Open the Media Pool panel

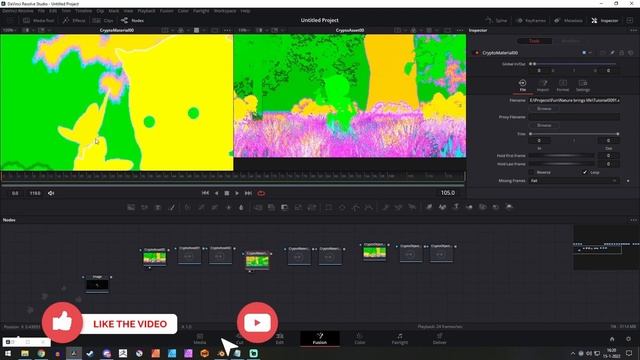coord(38,20)
